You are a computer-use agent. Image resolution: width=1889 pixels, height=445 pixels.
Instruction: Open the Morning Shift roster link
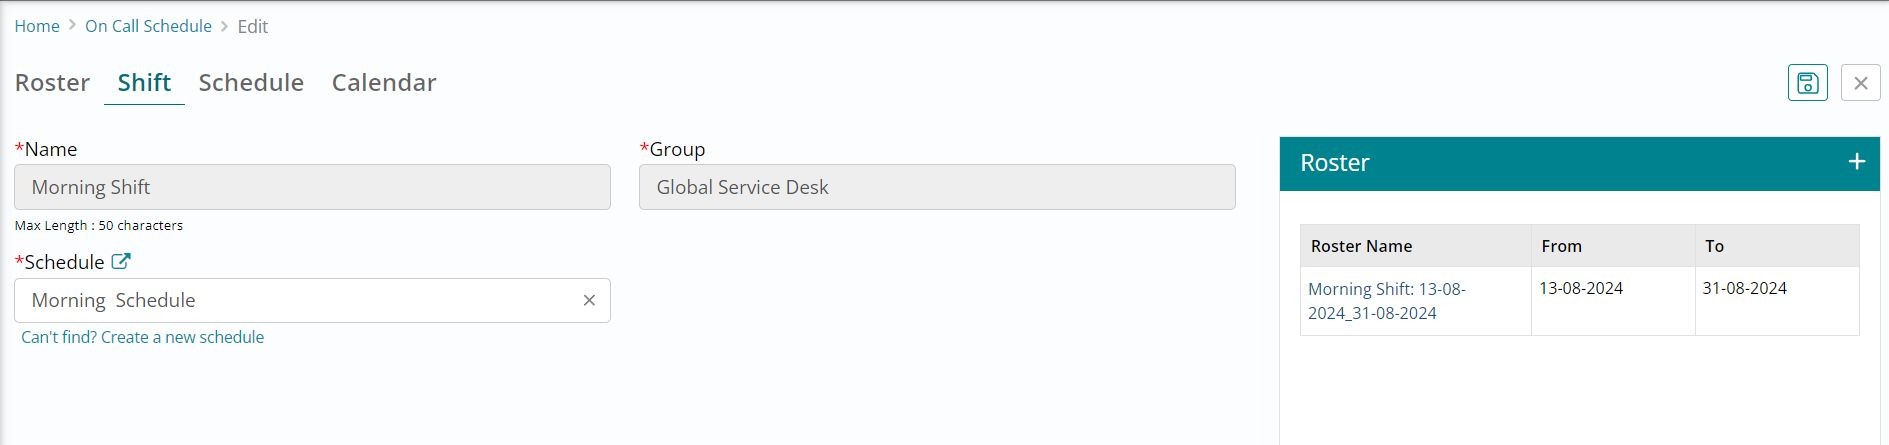click(x=1386, y=301)
